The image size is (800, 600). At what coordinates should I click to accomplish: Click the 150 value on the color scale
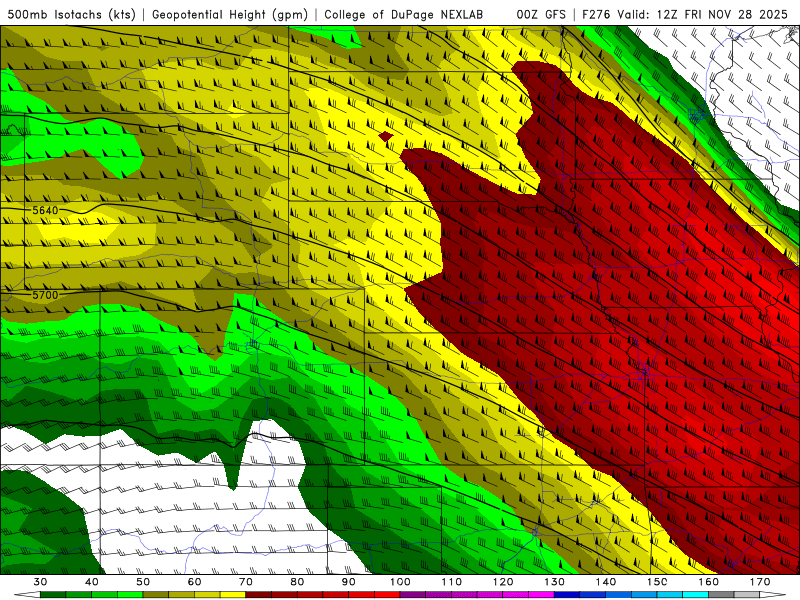tap(657, 582)
